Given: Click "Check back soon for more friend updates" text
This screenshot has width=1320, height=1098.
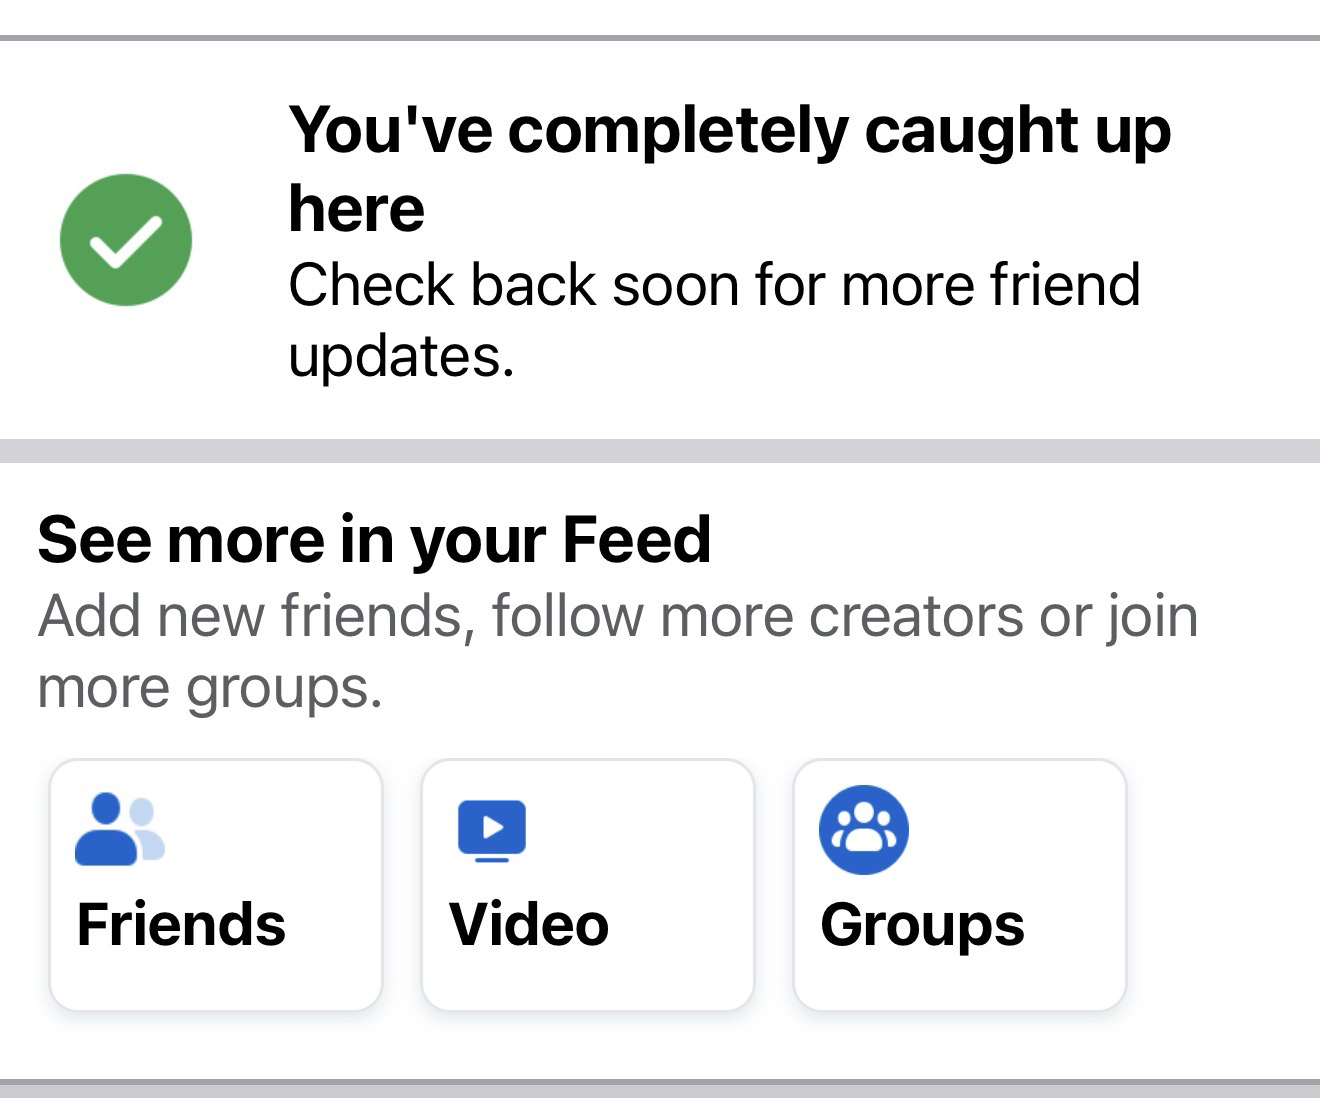Looking at the screenshot, I should pyautogui.click(x=714, y=285).
